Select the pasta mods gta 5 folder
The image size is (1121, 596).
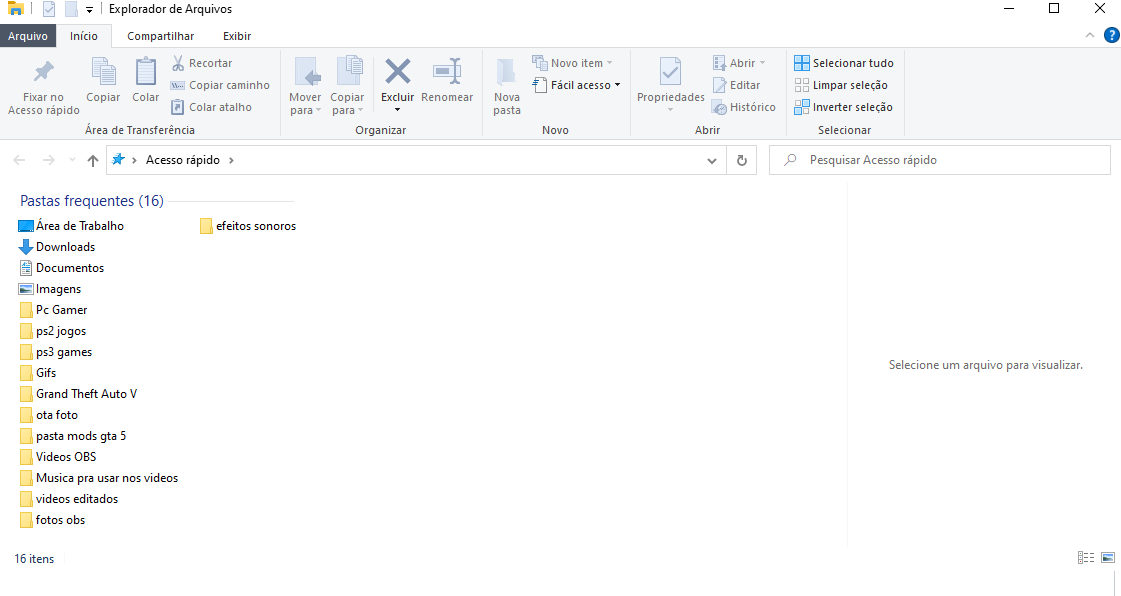click(x=72, y=436)
